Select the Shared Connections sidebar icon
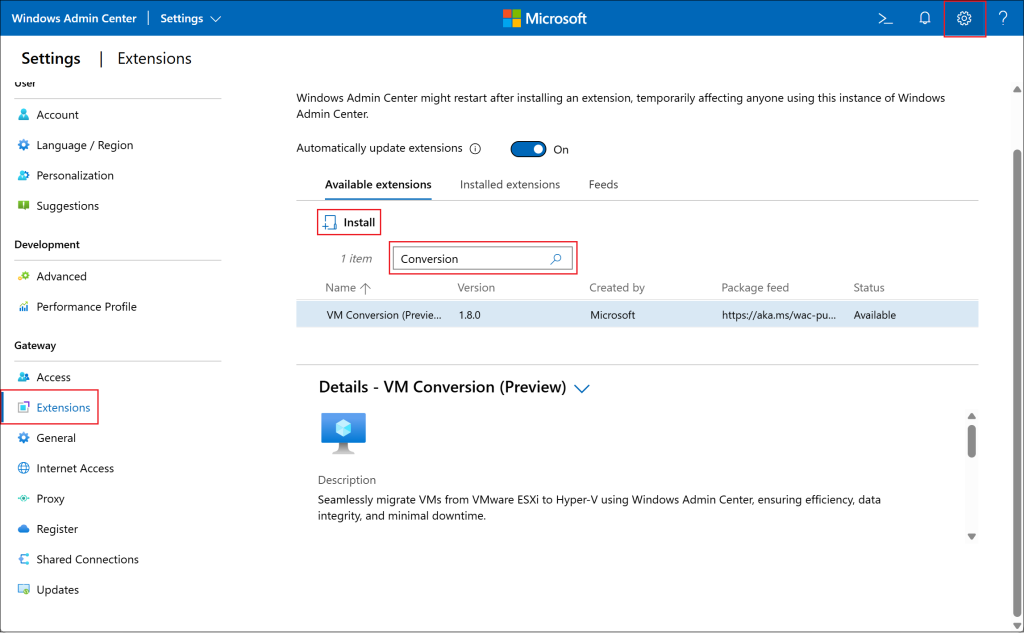The height and width of the screenshot is (633, 1024). click(24, 559)
